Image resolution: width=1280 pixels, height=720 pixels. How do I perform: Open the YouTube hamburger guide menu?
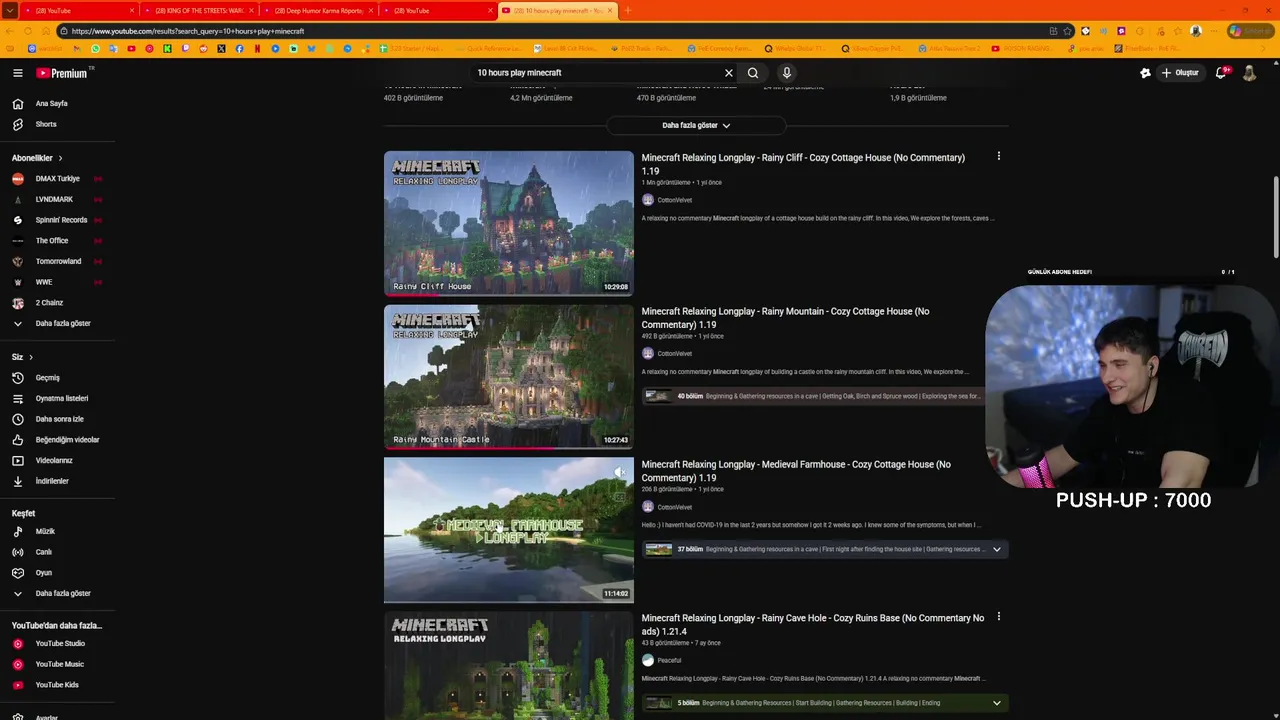pos(17,73)
